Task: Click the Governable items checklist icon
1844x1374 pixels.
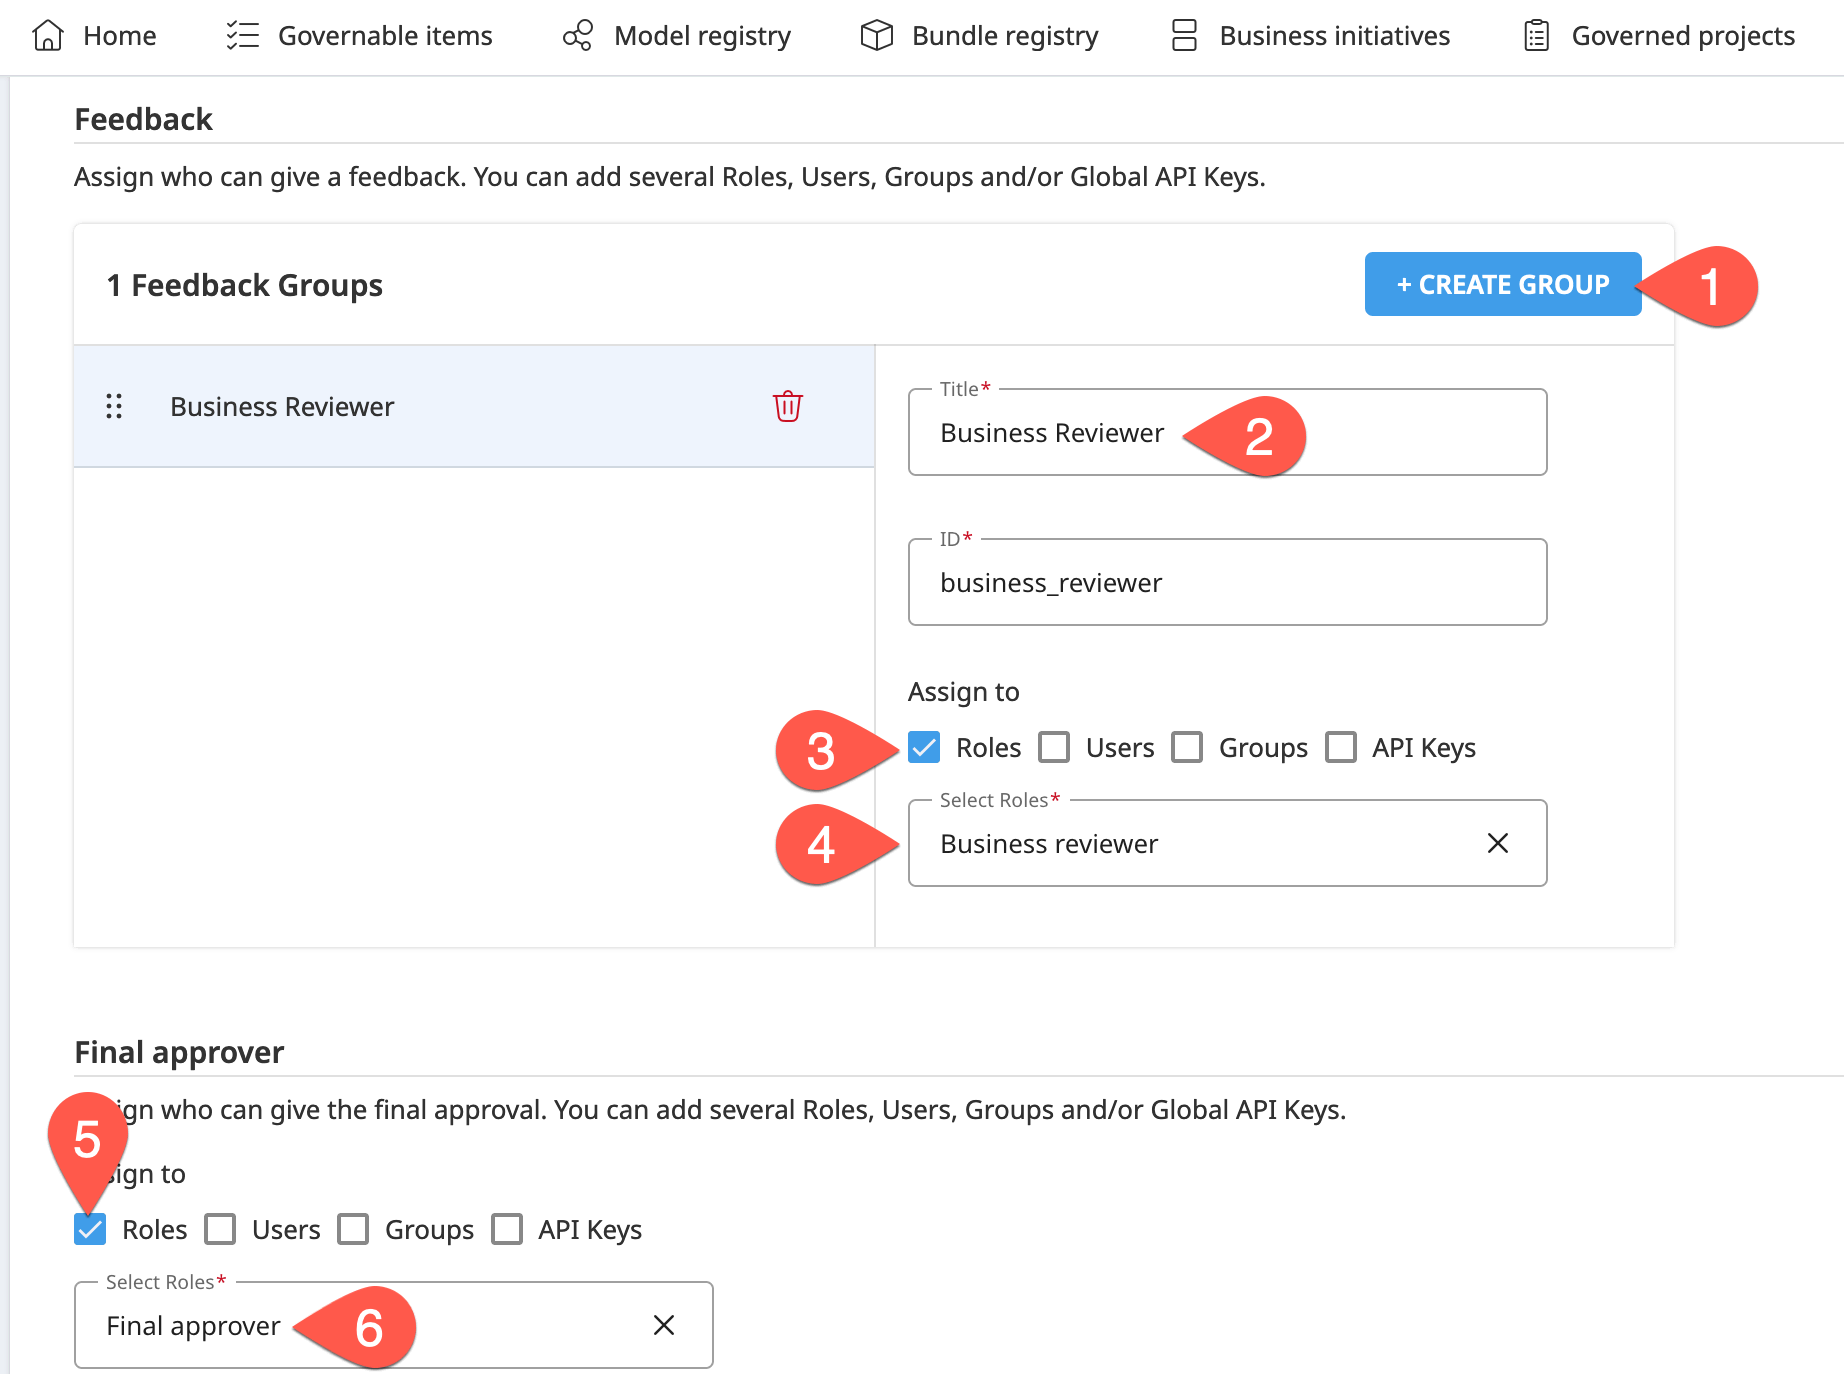Action: pyautogui.click(x=242, y=36)
